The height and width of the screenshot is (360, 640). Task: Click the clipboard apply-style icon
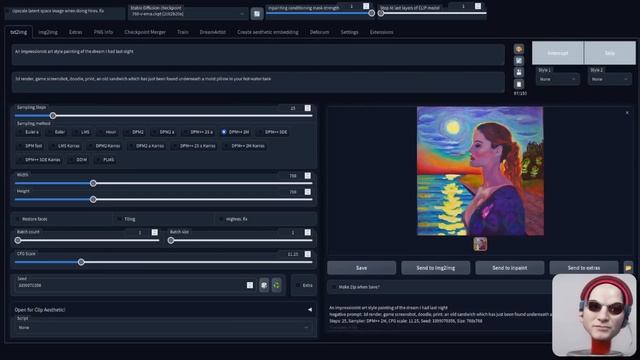519,84
